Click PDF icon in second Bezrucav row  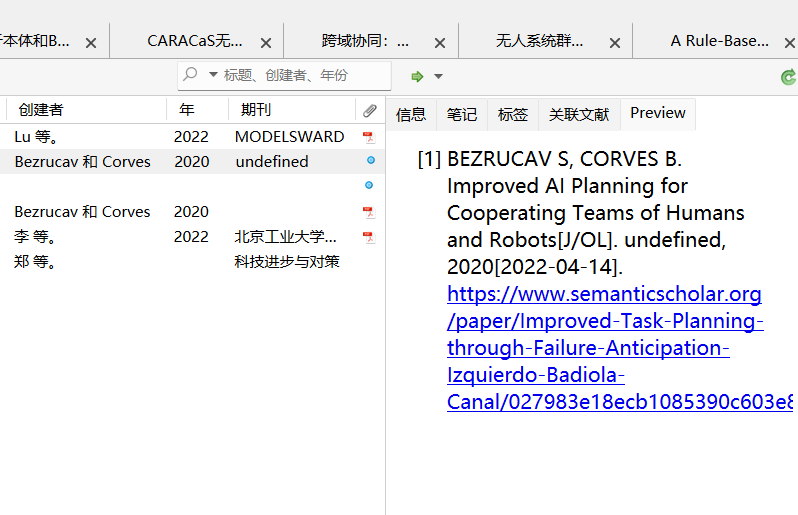(x=368, y=212)
